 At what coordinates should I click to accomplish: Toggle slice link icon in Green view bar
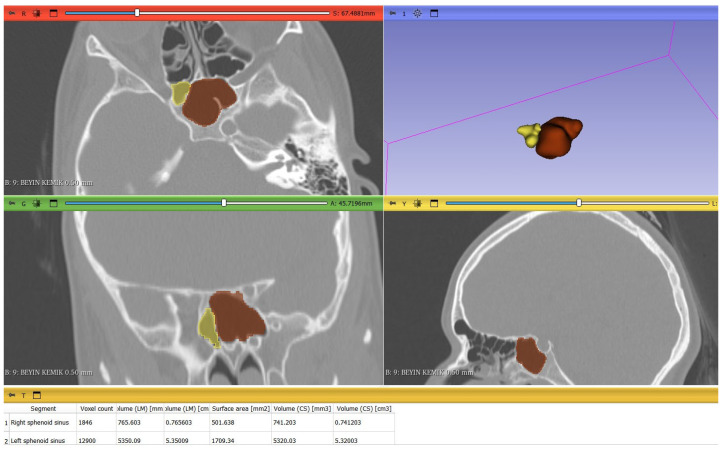(x=37, y=203)
